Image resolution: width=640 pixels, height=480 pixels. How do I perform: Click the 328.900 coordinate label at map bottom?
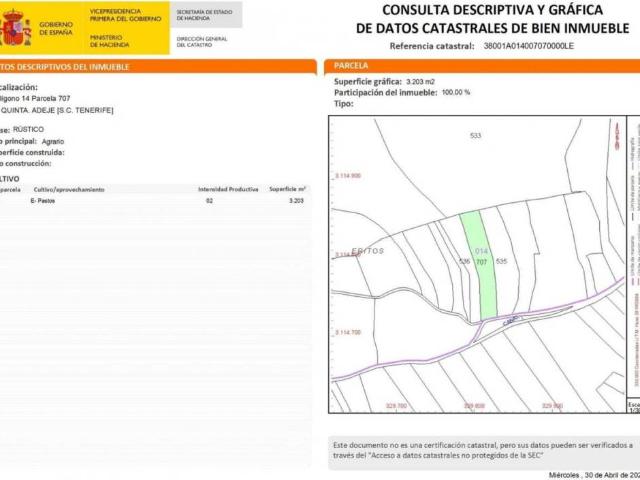tap(552, 406)
